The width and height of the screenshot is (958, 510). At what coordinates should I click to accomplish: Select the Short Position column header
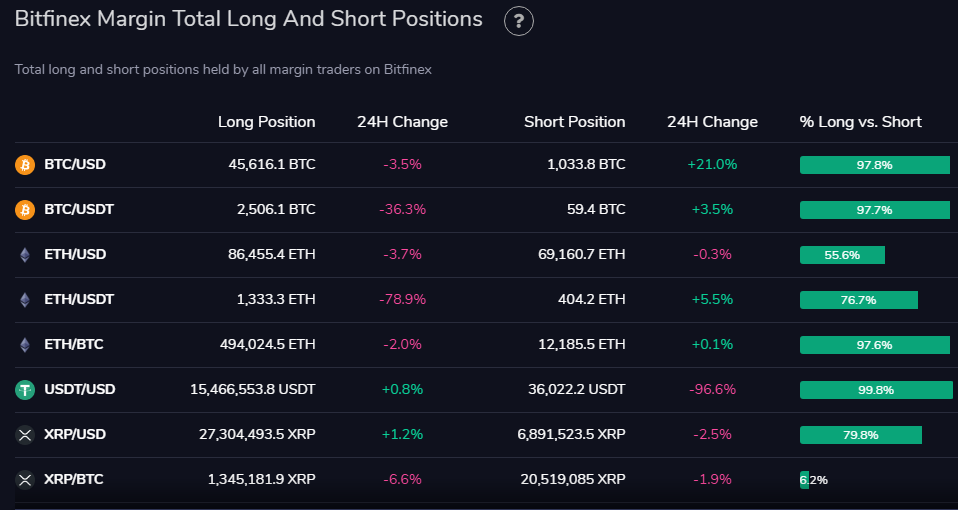coord(574,122)
